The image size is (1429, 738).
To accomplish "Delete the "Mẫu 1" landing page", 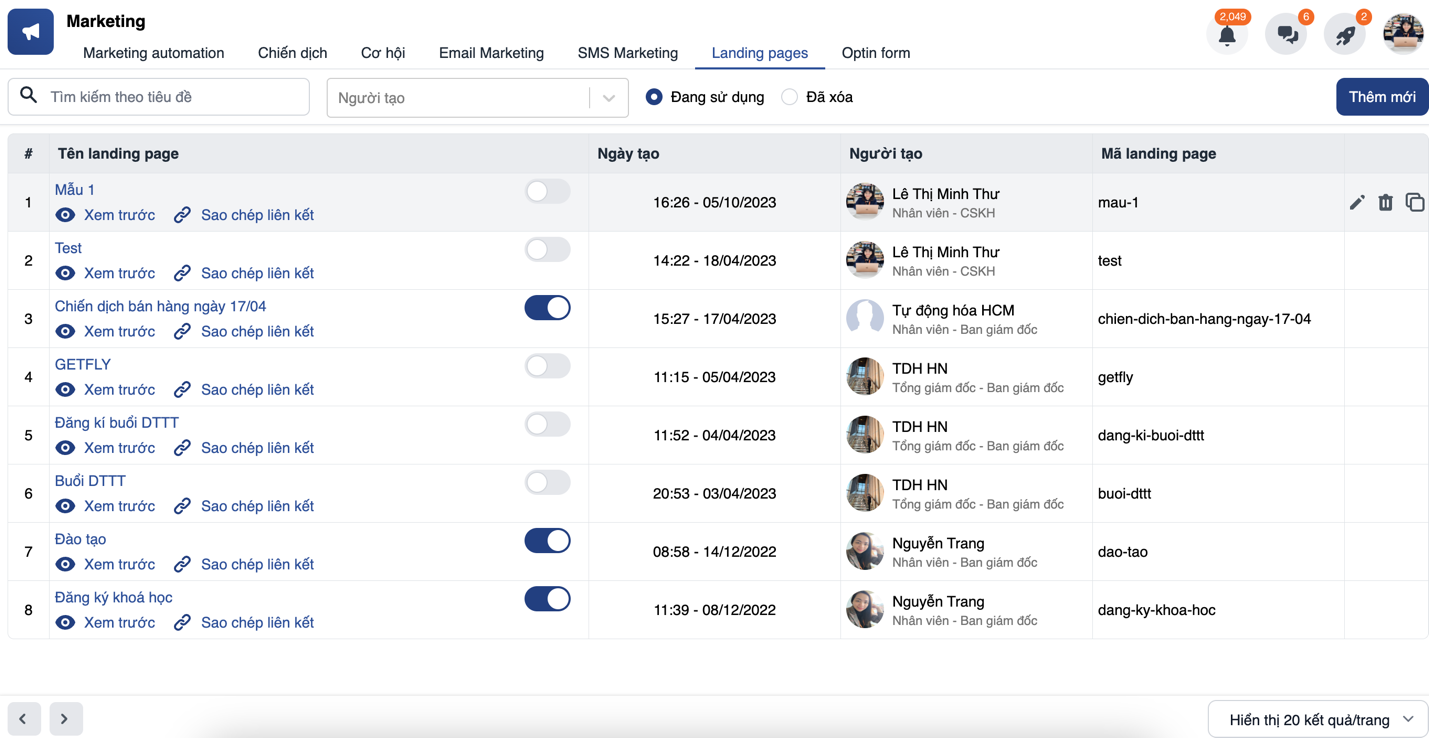I will tap(1386, 202).
